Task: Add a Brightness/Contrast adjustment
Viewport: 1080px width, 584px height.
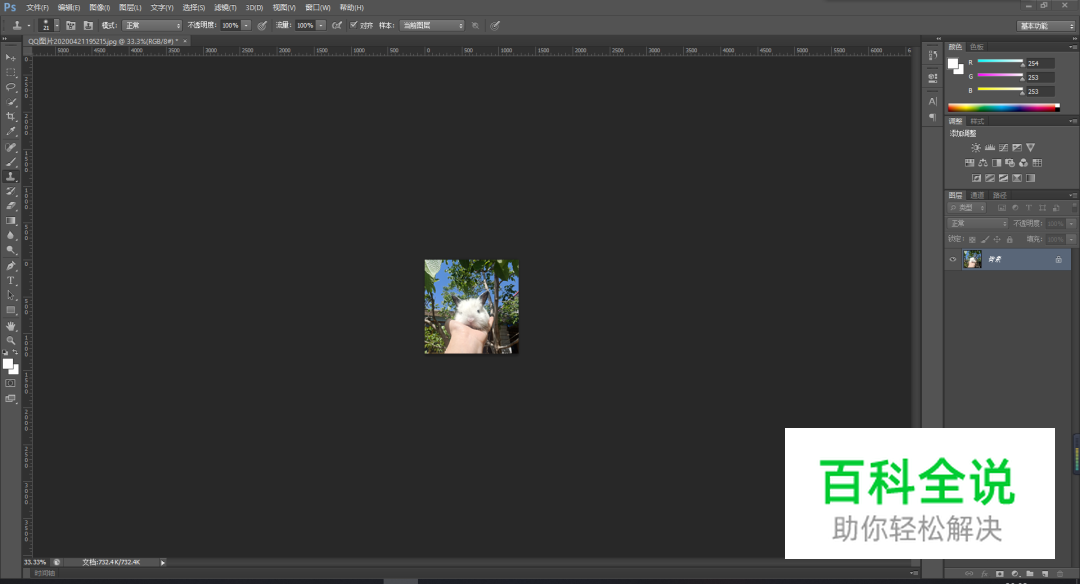Action: point(976,148)
